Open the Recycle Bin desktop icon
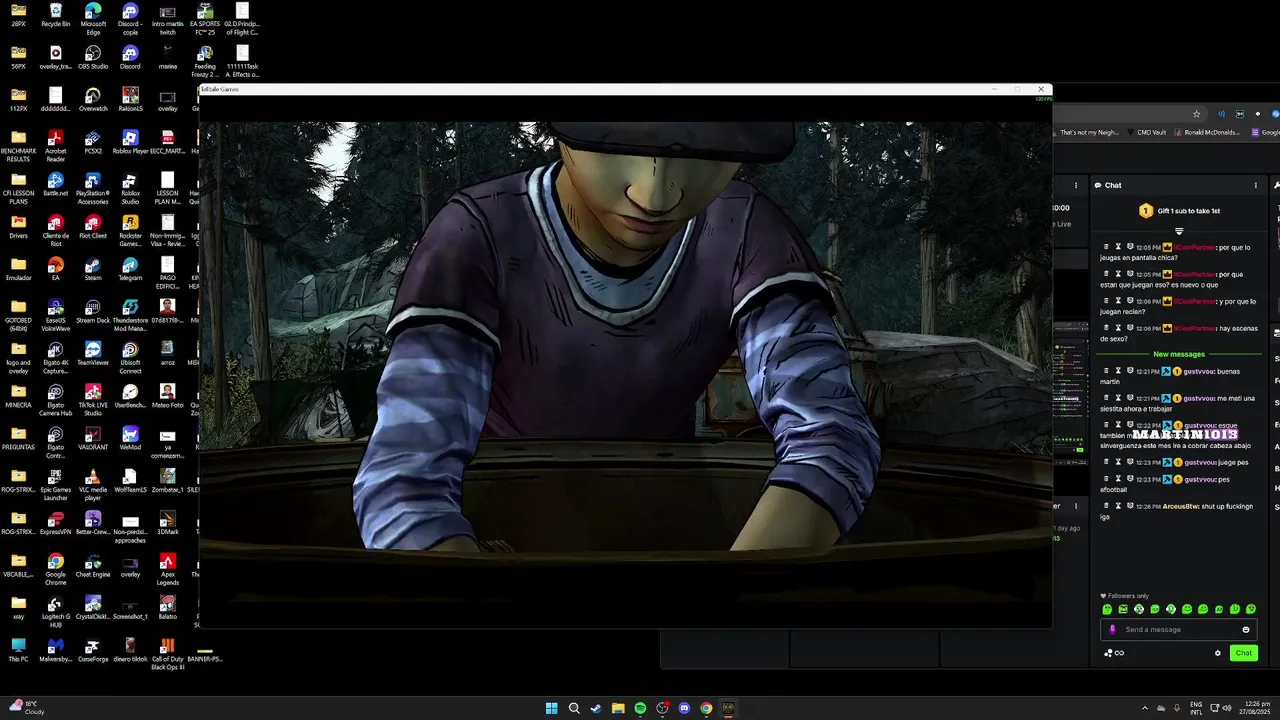Image resolution: width=1280 pixels, height=720 pixels. (x=55, y=15)
